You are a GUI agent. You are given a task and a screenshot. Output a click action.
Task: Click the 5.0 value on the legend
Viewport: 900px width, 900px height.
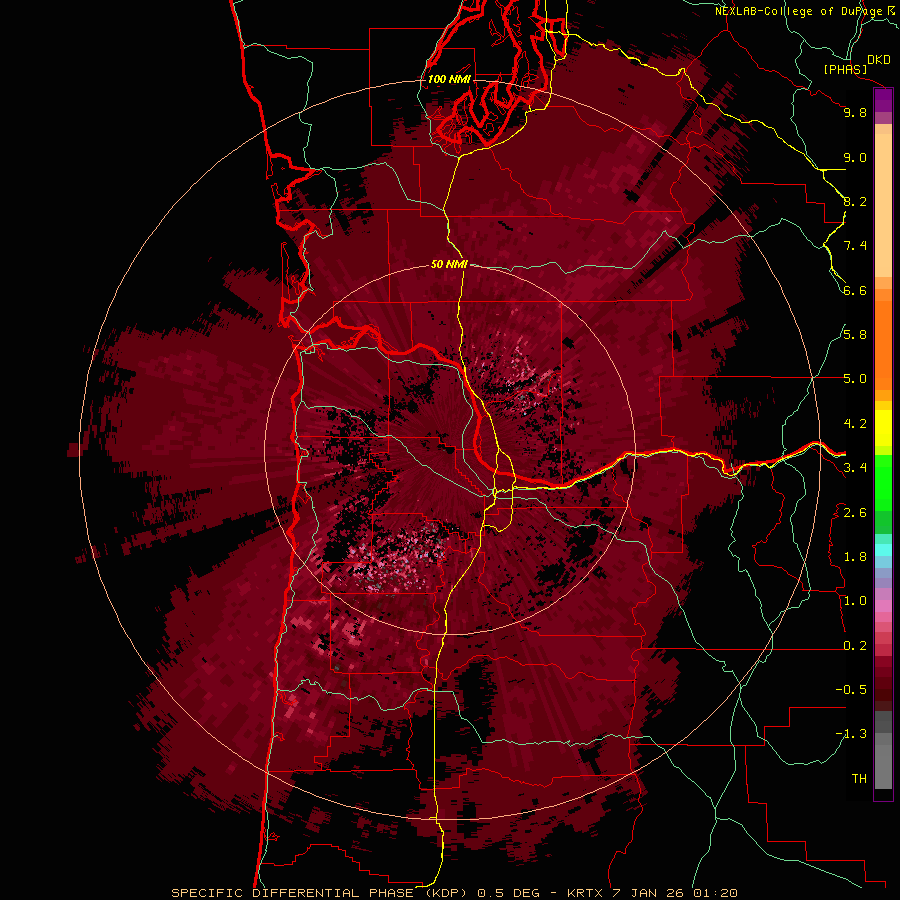(855, 379)
